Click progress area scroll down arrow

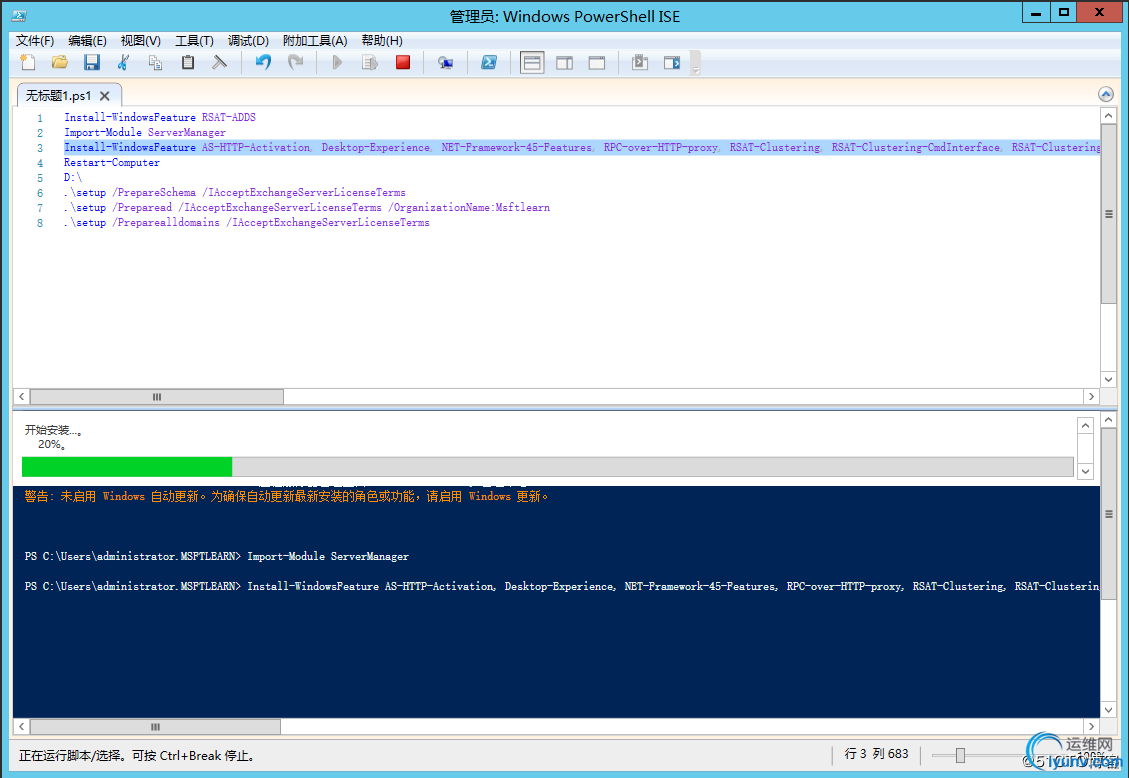pyautogui.click(x=1086, y=472)
